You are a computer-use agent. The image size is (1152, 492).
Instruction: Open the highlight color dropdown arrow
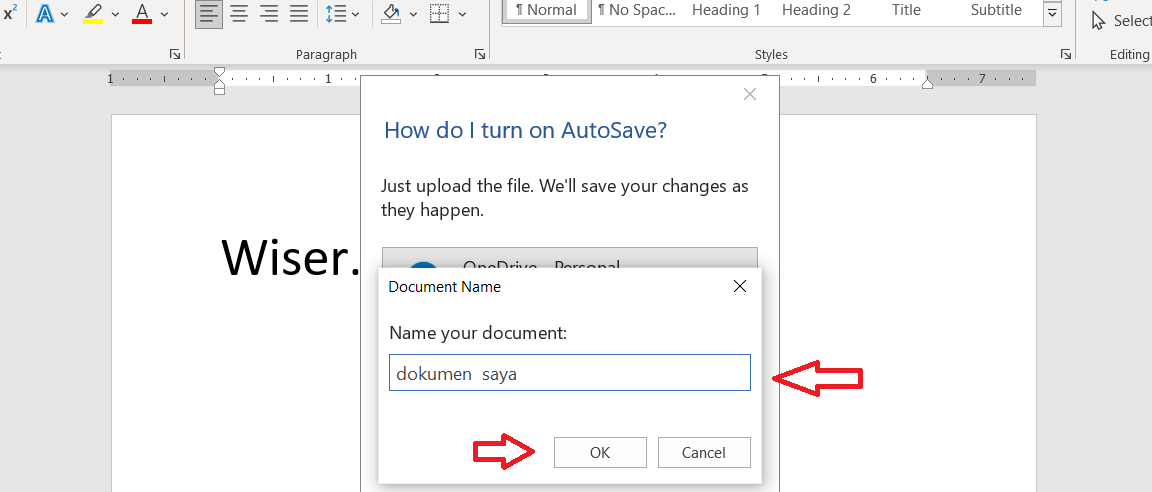(115, 14)
